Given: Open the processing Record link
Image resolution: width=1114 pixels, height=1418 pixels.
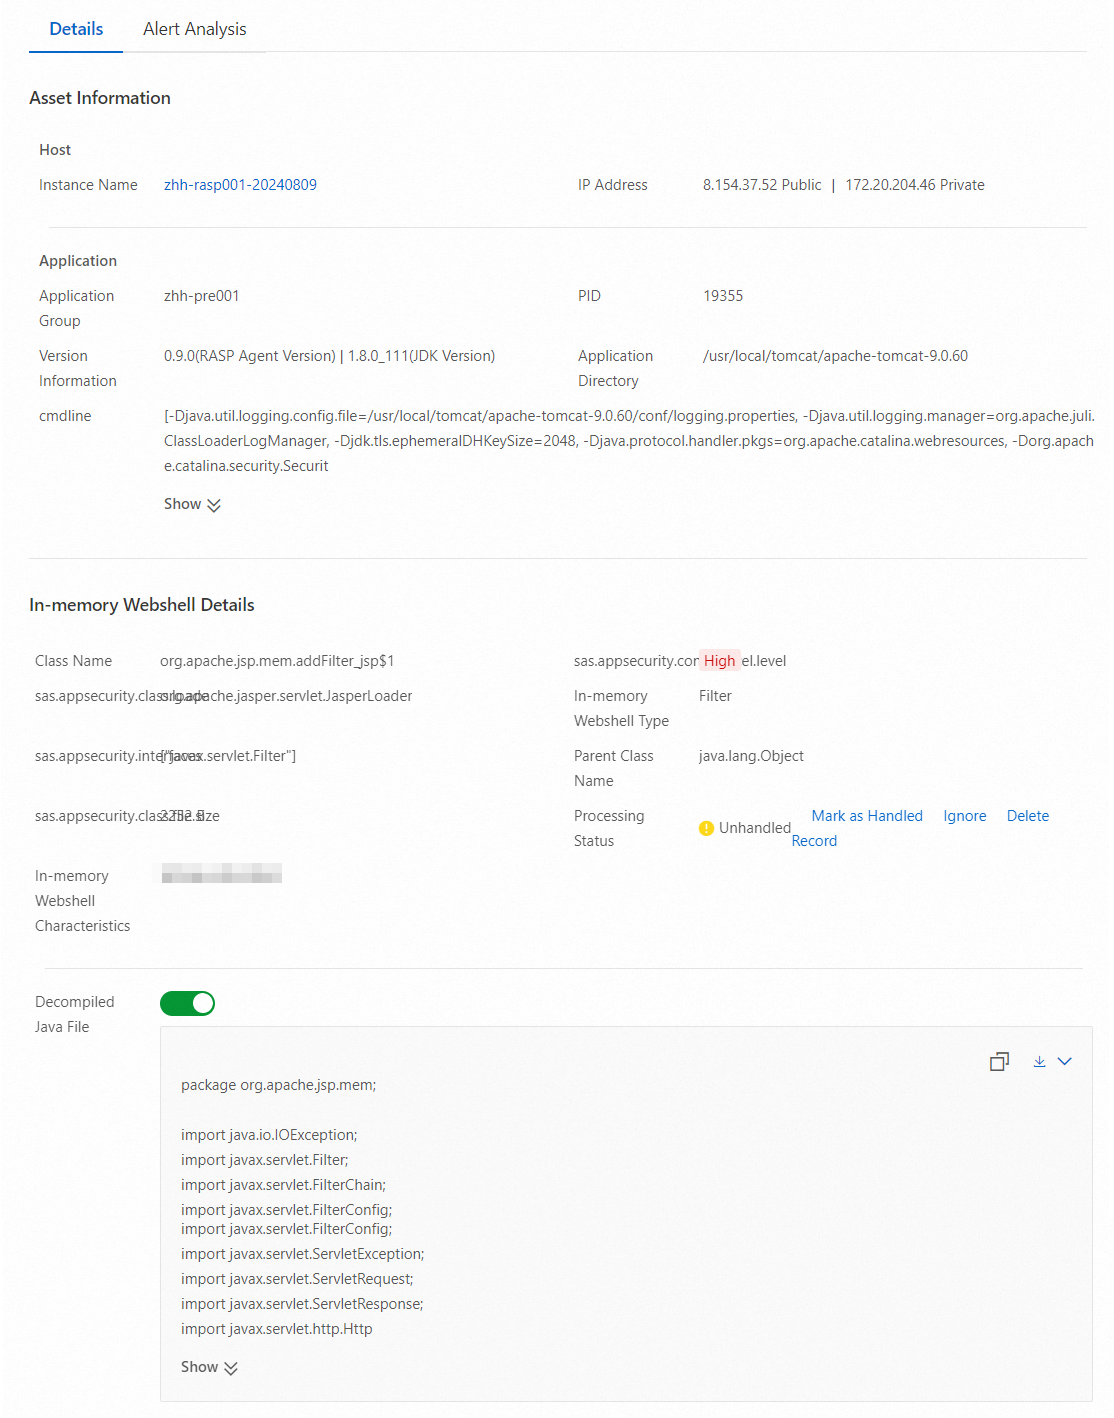Looking at the screenshot, I should 814,841.
